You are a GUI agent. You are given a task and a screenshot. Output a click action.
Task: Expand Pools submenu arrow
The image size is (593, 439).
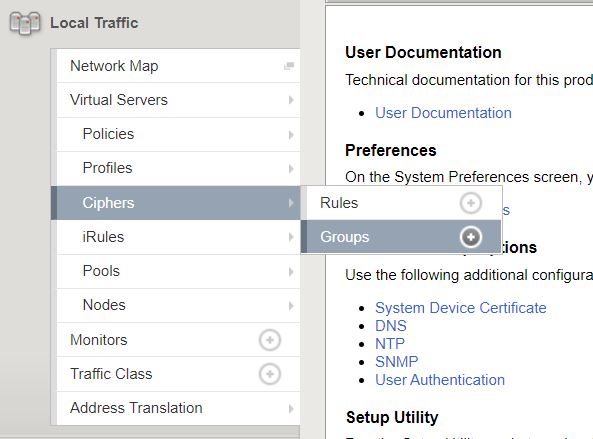[291, 271]
